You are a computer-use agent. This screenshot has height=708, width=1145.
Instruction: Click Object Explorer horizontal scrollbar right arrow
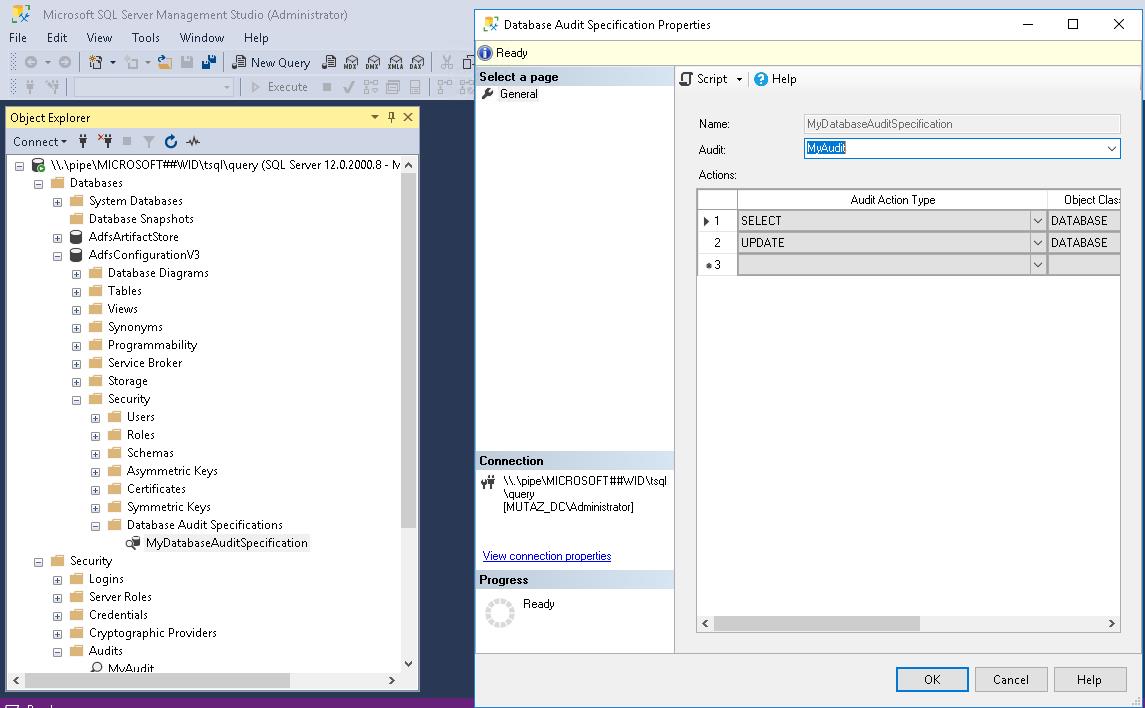pyautogui.click(x=391, y=680)
